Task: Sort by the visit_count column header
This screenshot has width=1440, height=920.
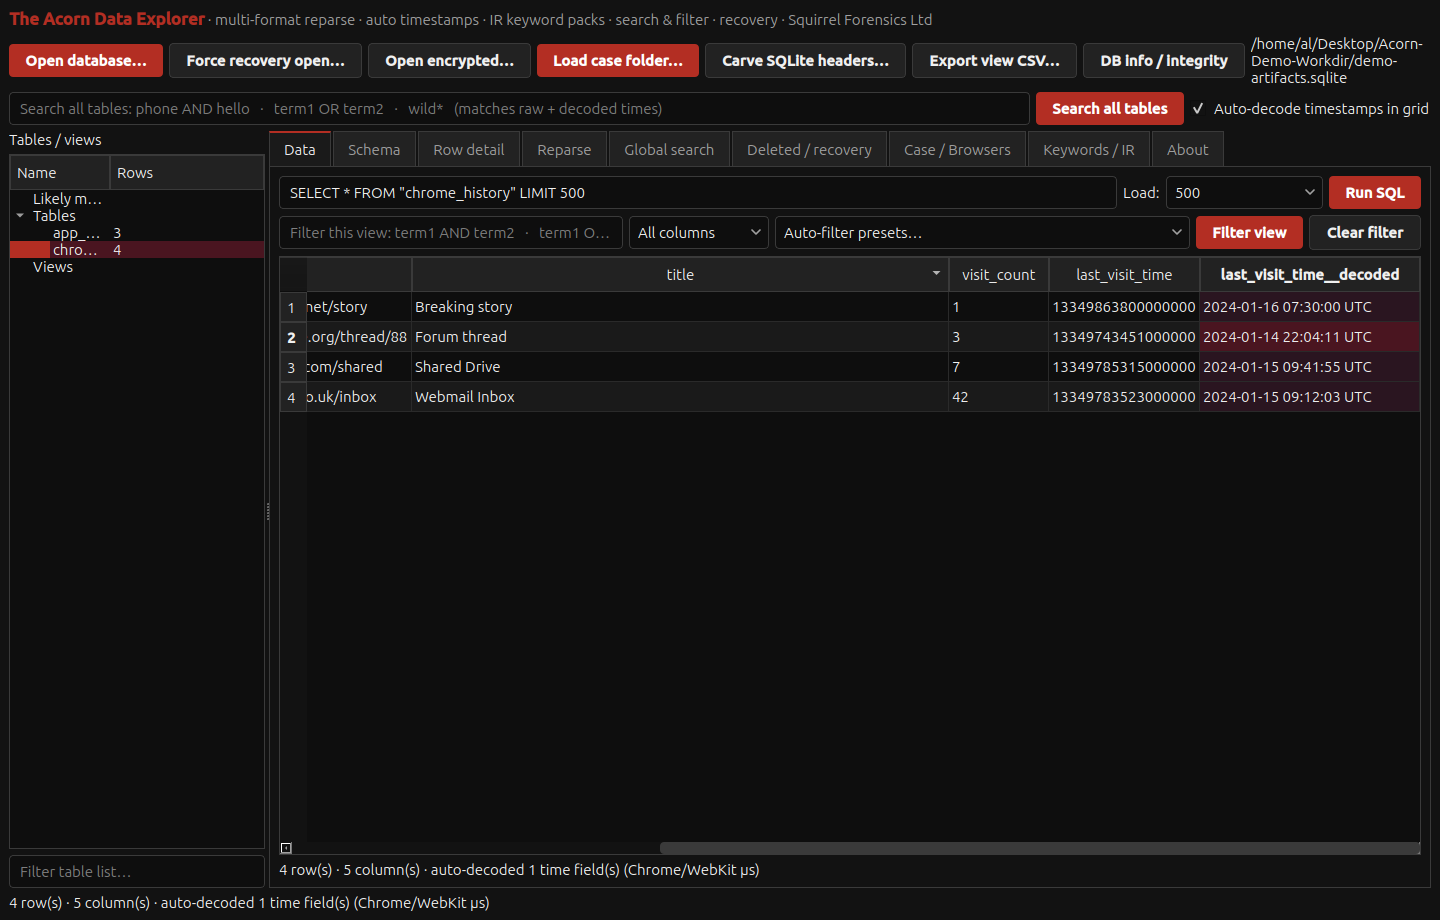Action: coord(998,274)
